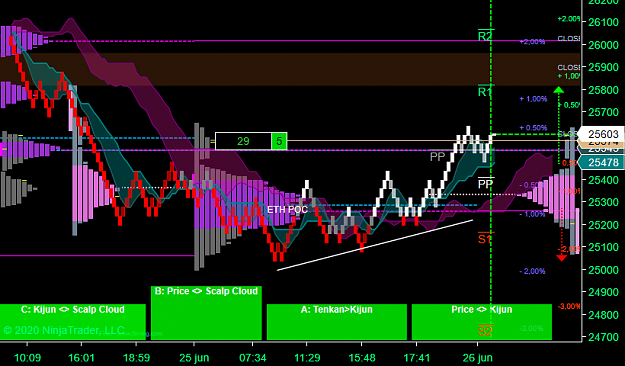Click the 26100 price axis label
Viewport: 625px width, 366px height.
[603, 22]
